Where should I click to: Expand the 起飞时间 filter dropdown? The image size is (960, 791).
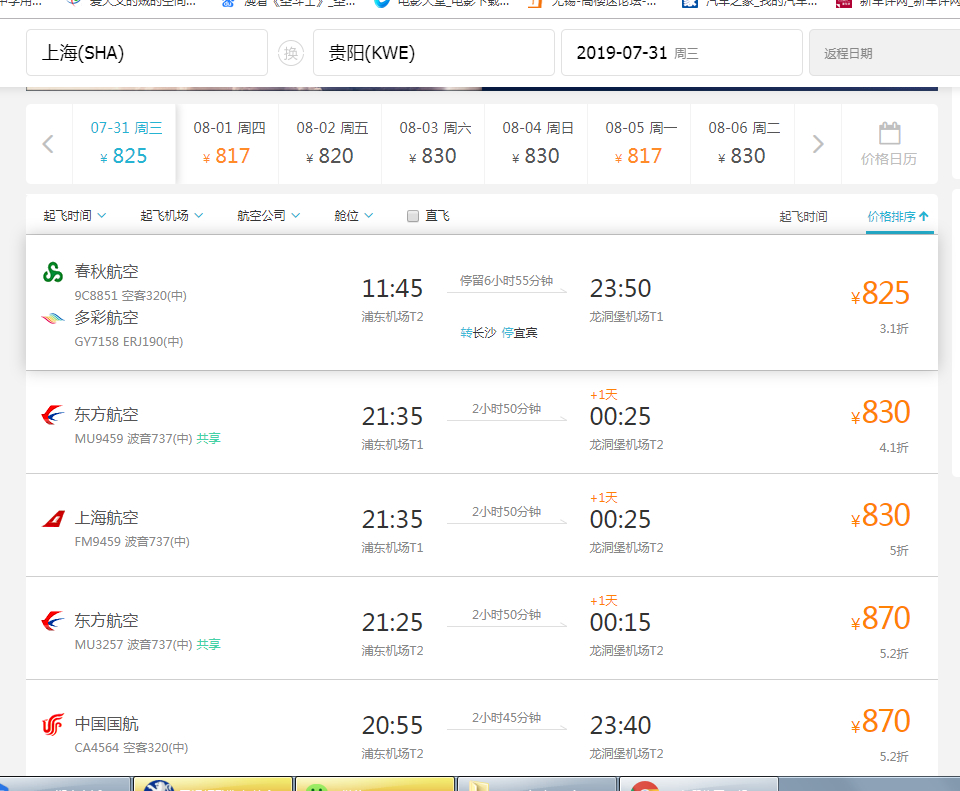click(x=75, y=216)
